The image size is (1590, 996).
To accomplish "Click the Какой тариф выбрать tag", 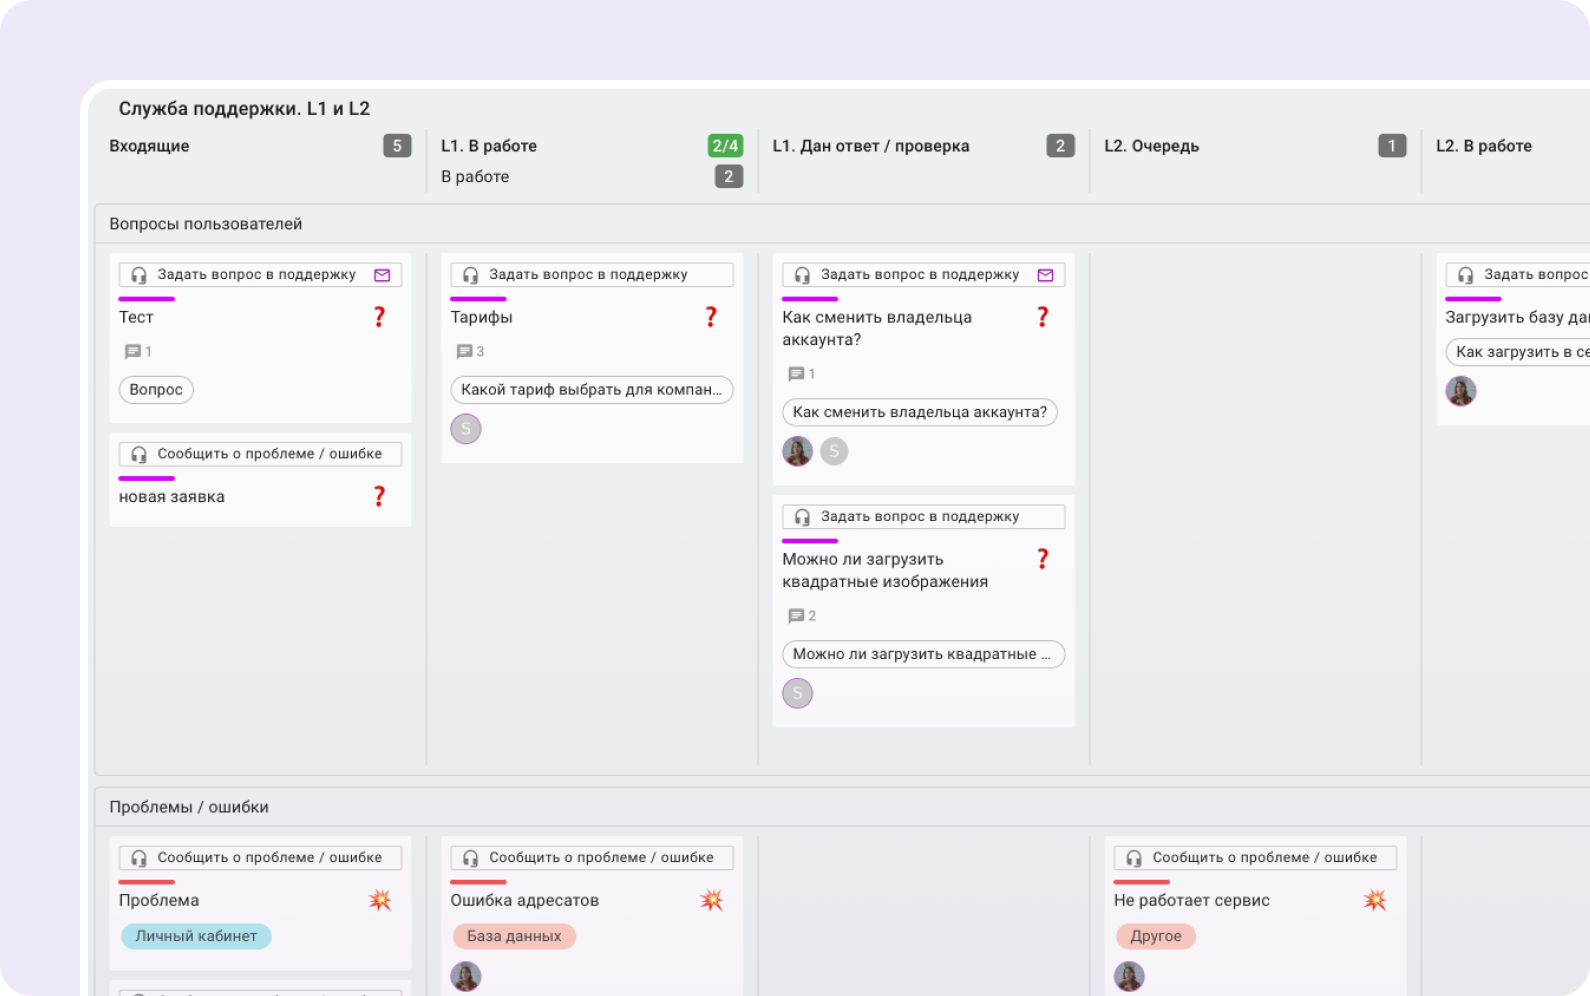I will tap(591, 390).
